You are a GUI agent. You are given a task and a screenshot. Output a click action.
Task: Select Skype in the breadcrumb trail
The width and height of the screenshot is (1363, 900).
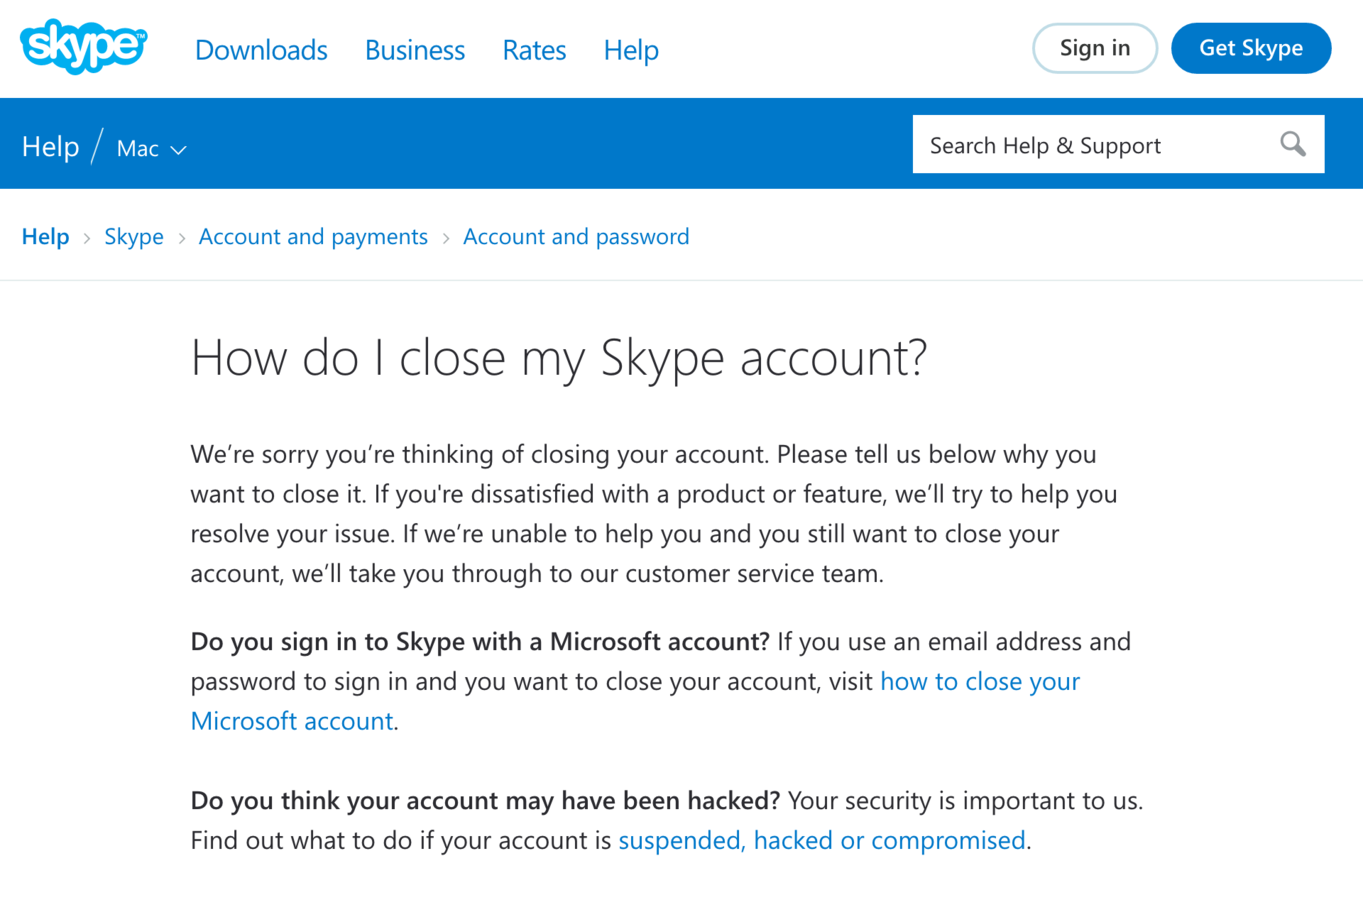pos(134,237)
